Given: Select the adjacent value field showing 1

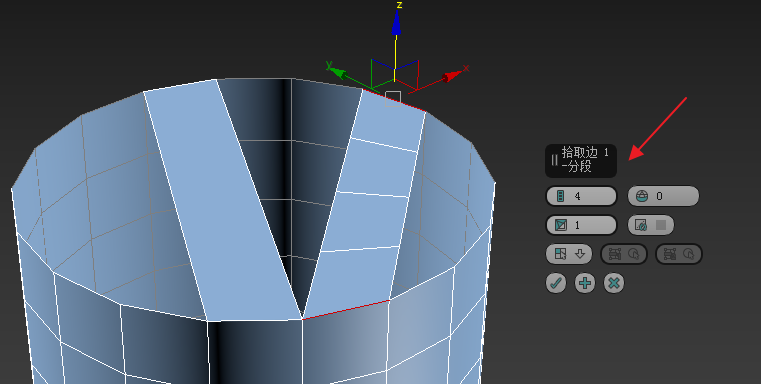Looking at the screenshot, I should [581, 225].
